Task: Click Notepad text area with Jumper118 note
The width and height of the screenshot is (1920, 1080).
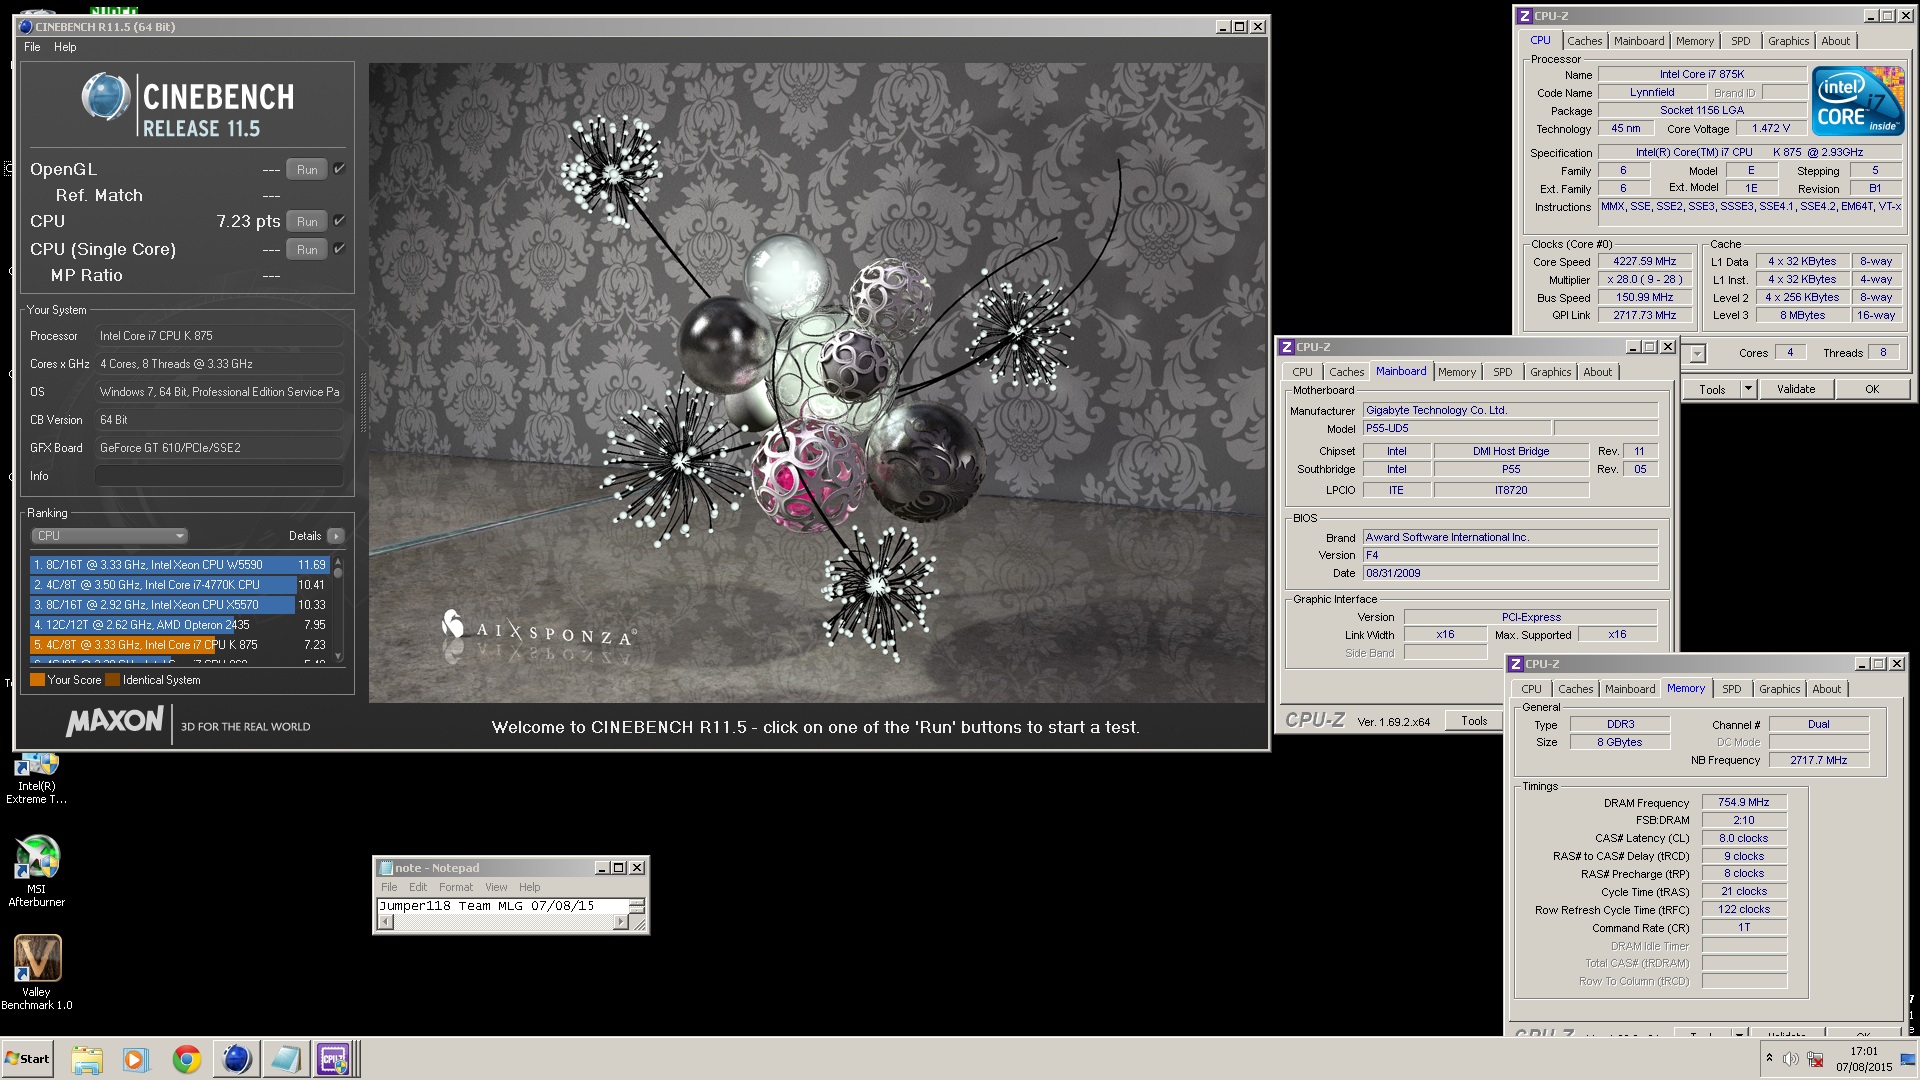Action: (502, 906)
